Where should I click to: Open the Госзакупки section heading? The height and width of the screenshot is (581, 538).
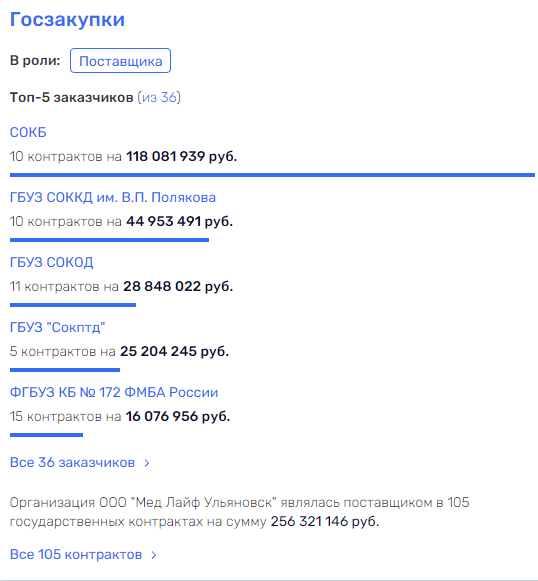point(67,20)
